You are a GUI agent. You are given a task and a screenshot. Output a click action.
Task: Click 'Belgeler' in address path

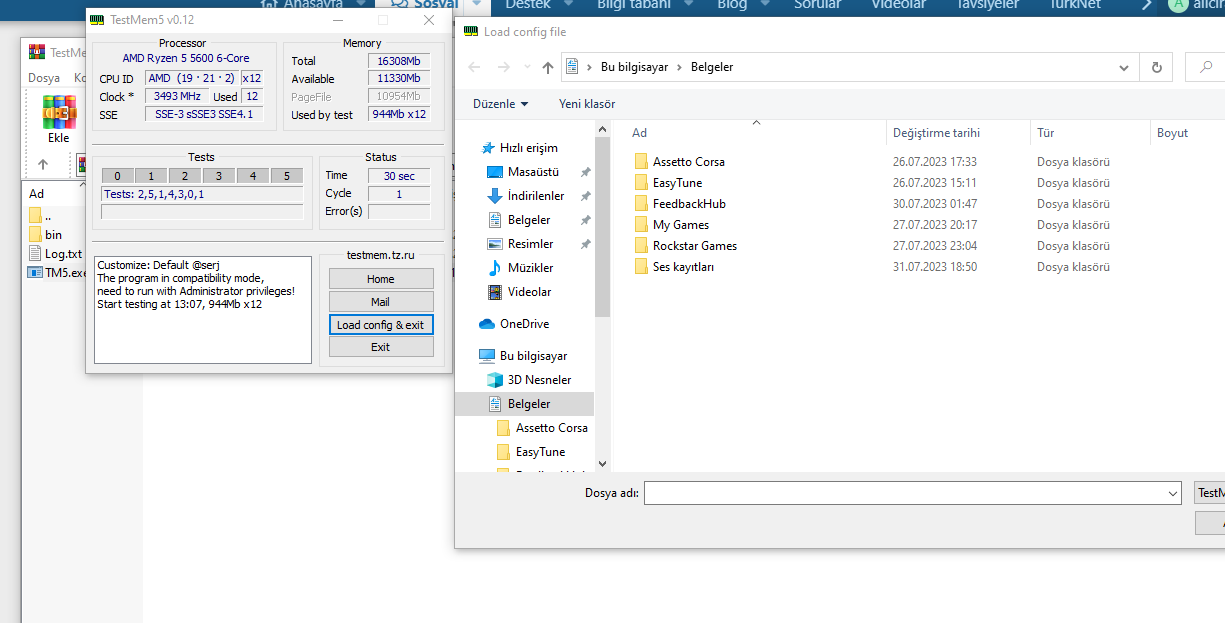point(712,67)
